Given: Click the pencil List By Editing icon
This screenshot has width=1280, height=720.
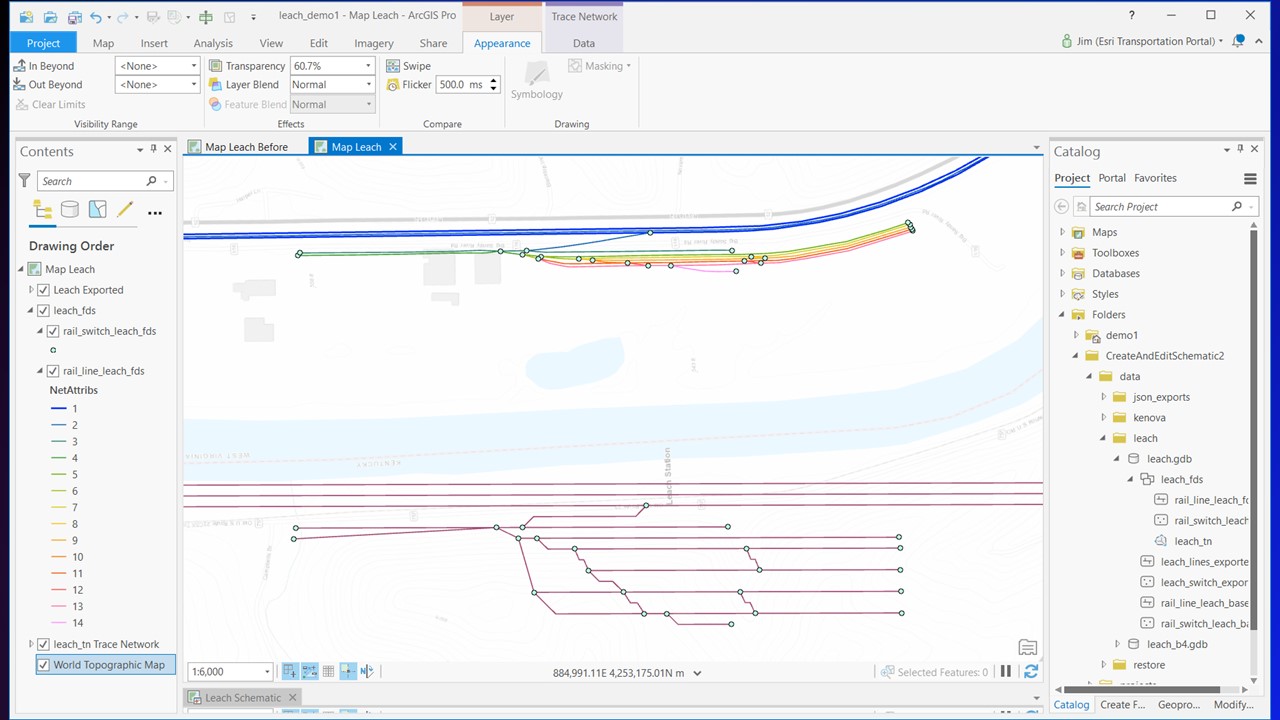Looking at the screenshot, I should click(125, 209).
